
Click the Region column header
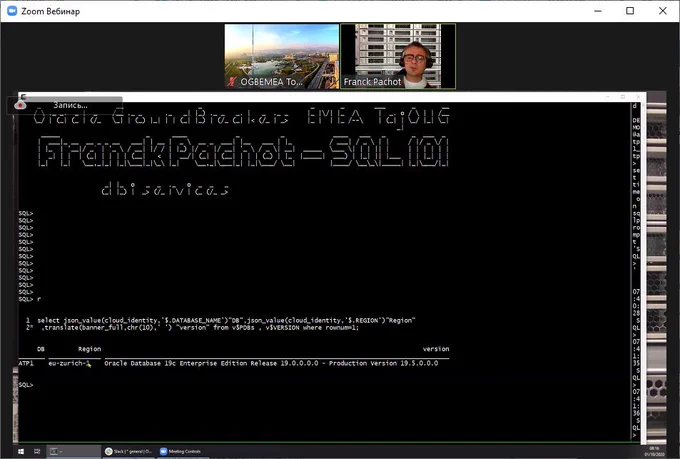89,349
